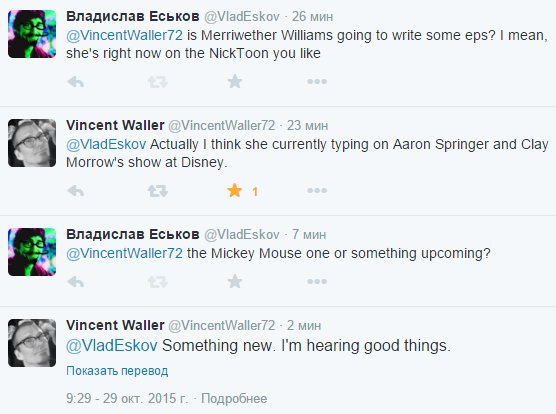
Task: Retweet the Merriwether Williams question tweet
Action: pyautogui.click(x=157, y=82)
